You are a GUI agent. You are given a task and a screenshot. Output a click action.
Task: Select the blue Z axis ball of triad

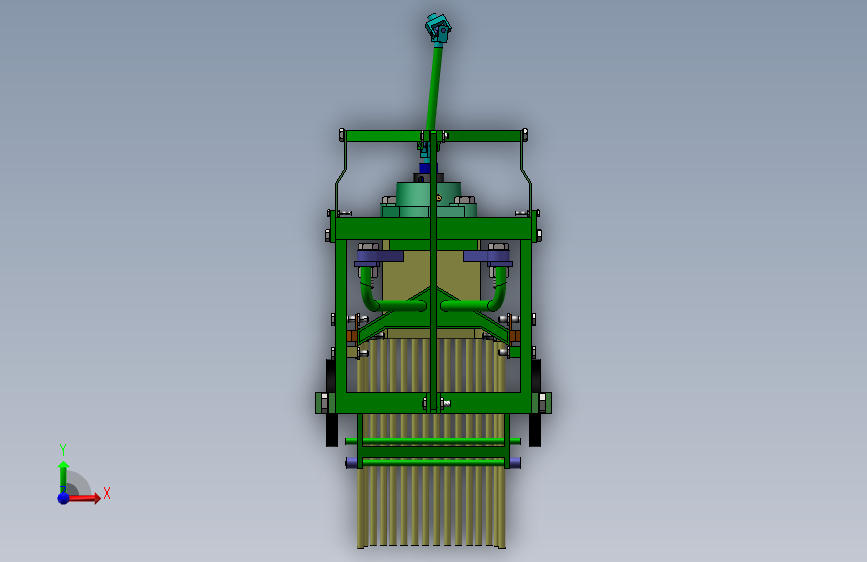(x=64, y=498)
